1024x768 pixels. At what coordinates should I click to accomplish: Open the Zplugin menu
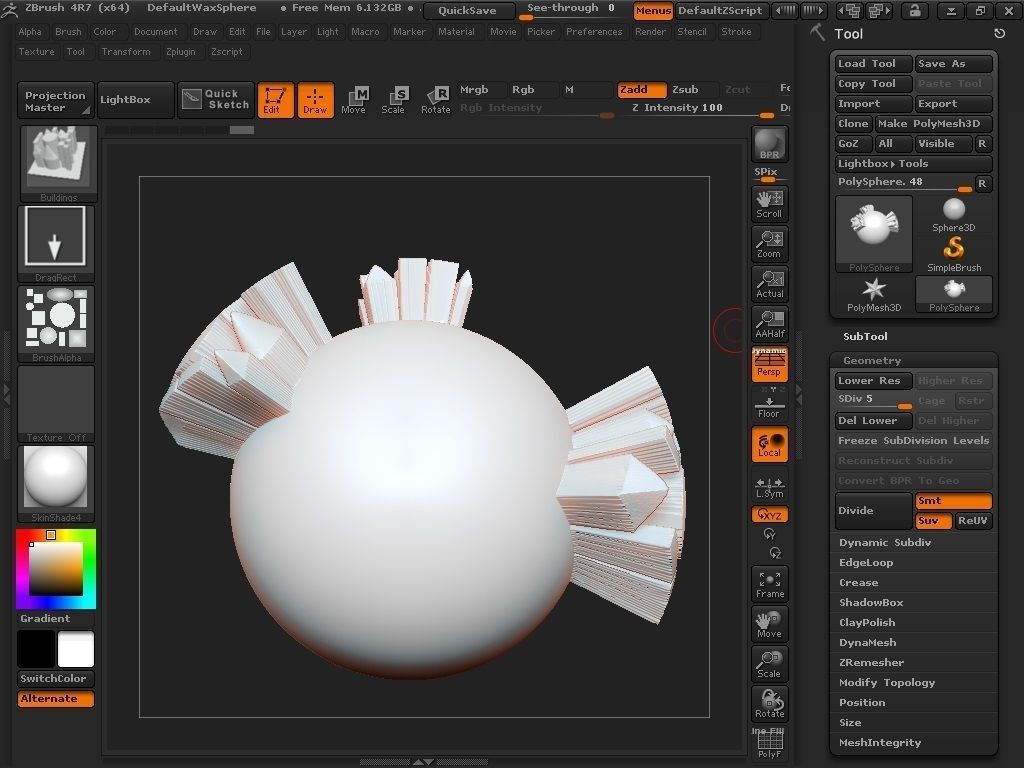181,52
